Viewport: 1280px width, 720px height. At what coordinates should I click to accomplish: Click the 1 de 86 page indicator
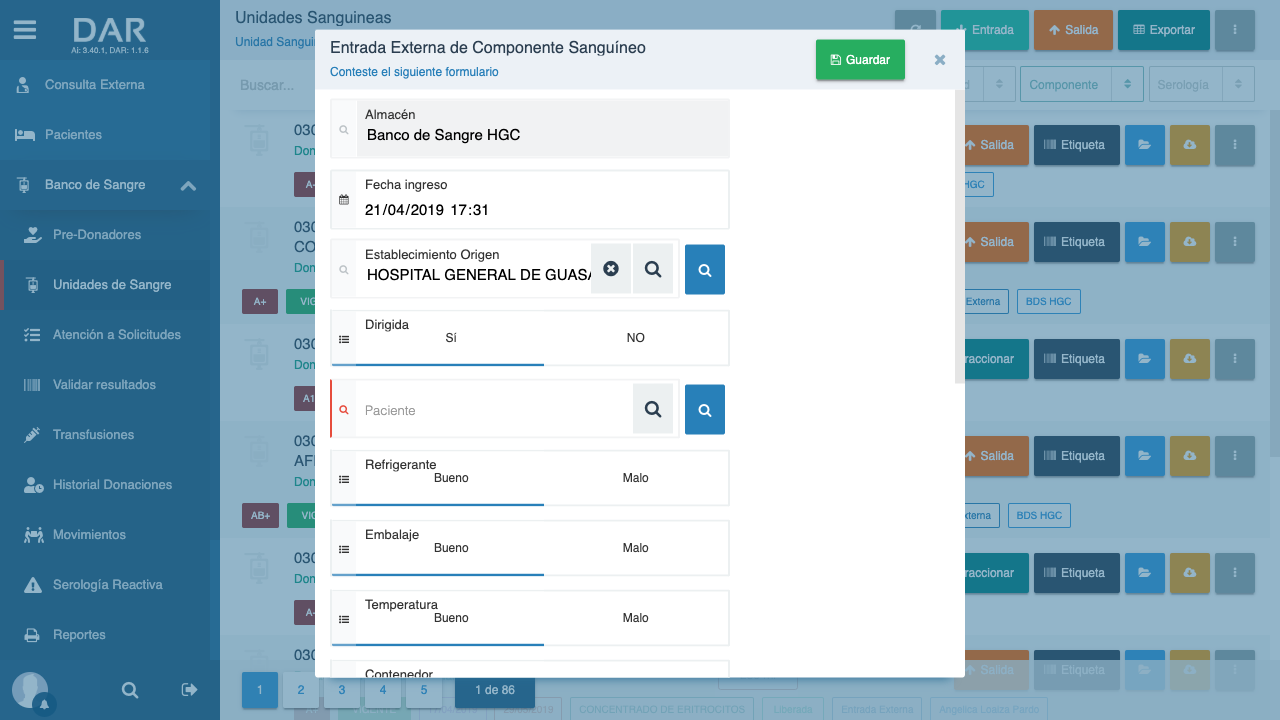pos(495,690)
